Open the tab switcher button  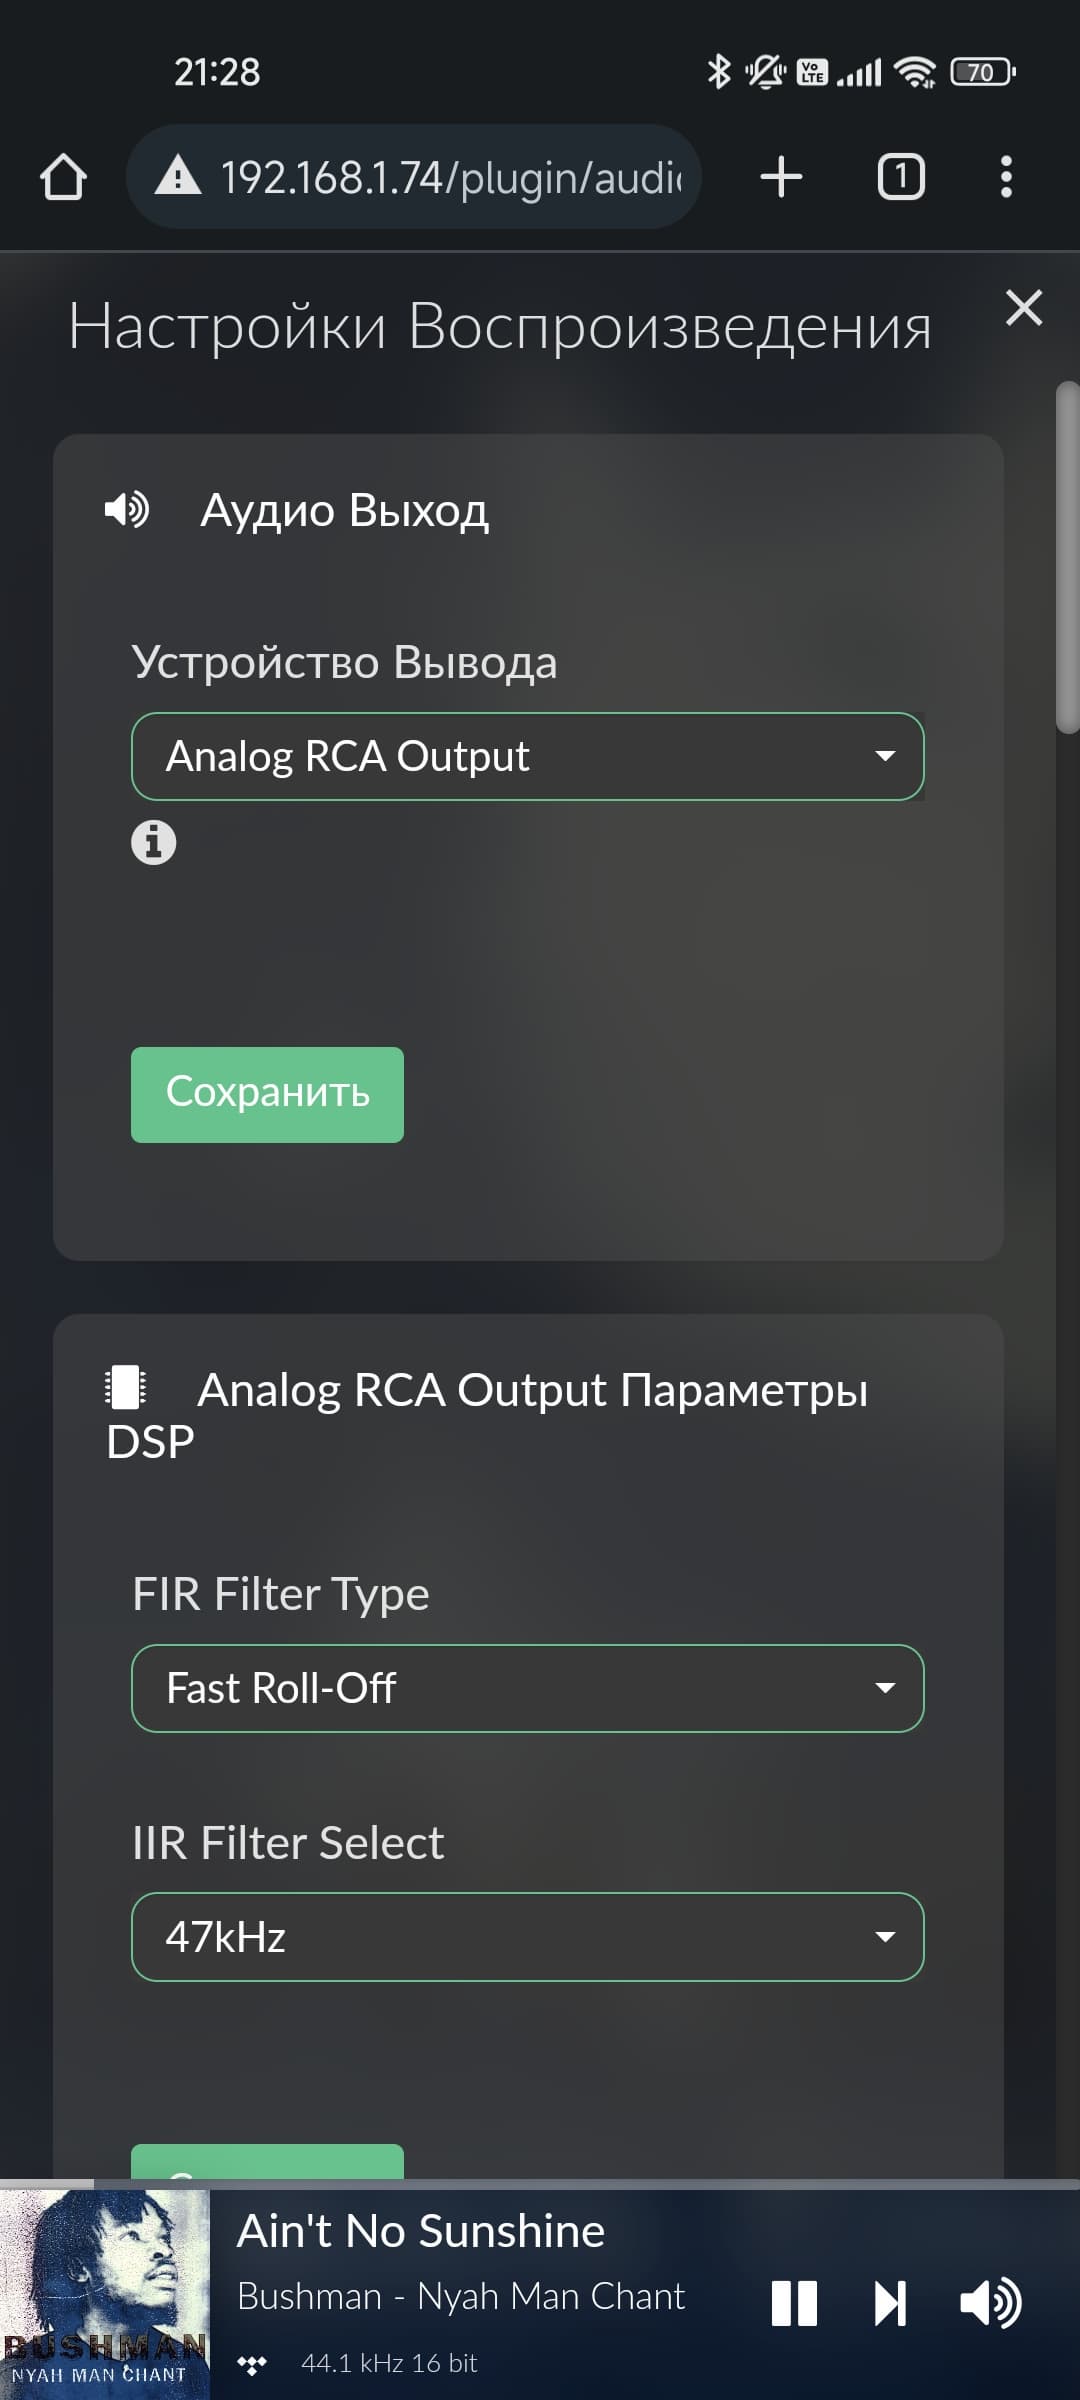point(900,177)
